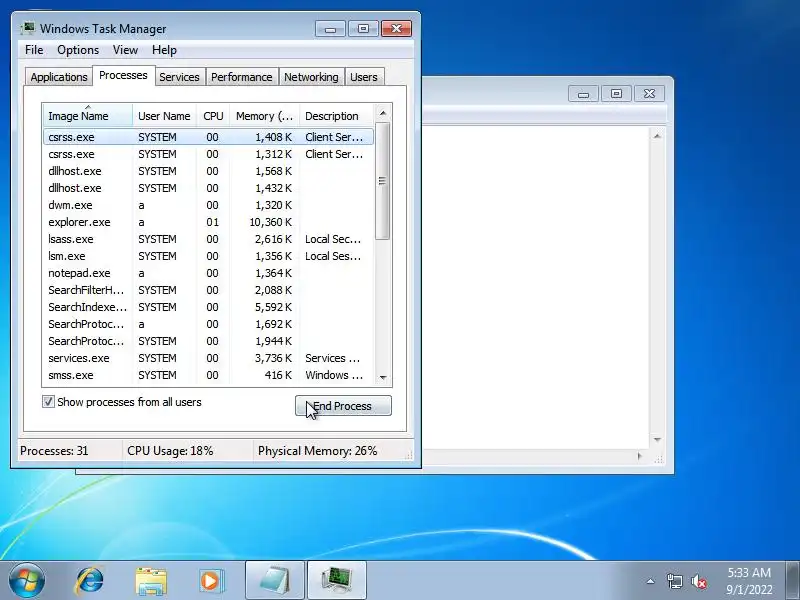Switch to the Users tab
The width and height of the screenshot is (800, 600).
364,77
